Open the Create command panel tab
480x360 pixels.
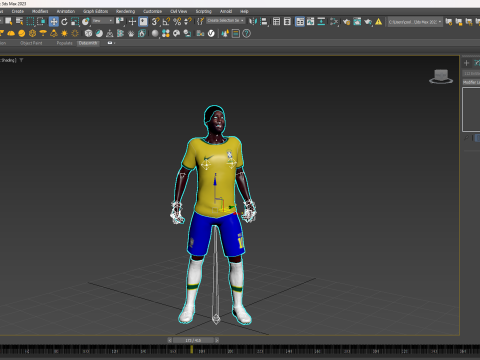(x=466, y=63)
